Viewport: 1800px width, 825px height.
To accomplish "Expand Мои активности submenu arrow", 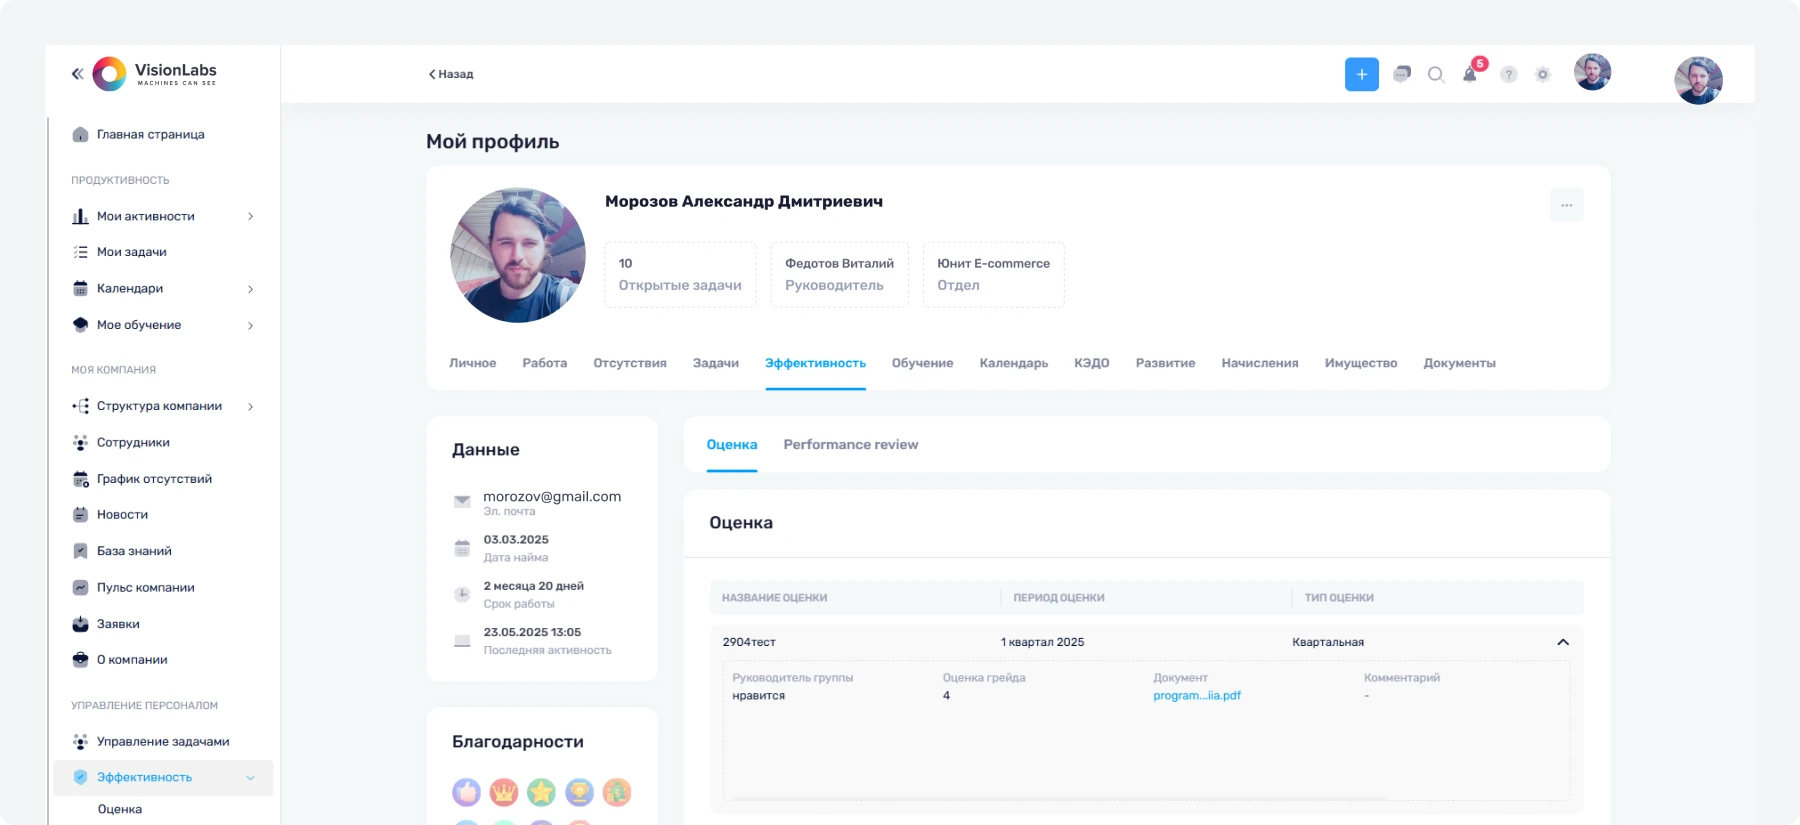I will tap(250, 216).
